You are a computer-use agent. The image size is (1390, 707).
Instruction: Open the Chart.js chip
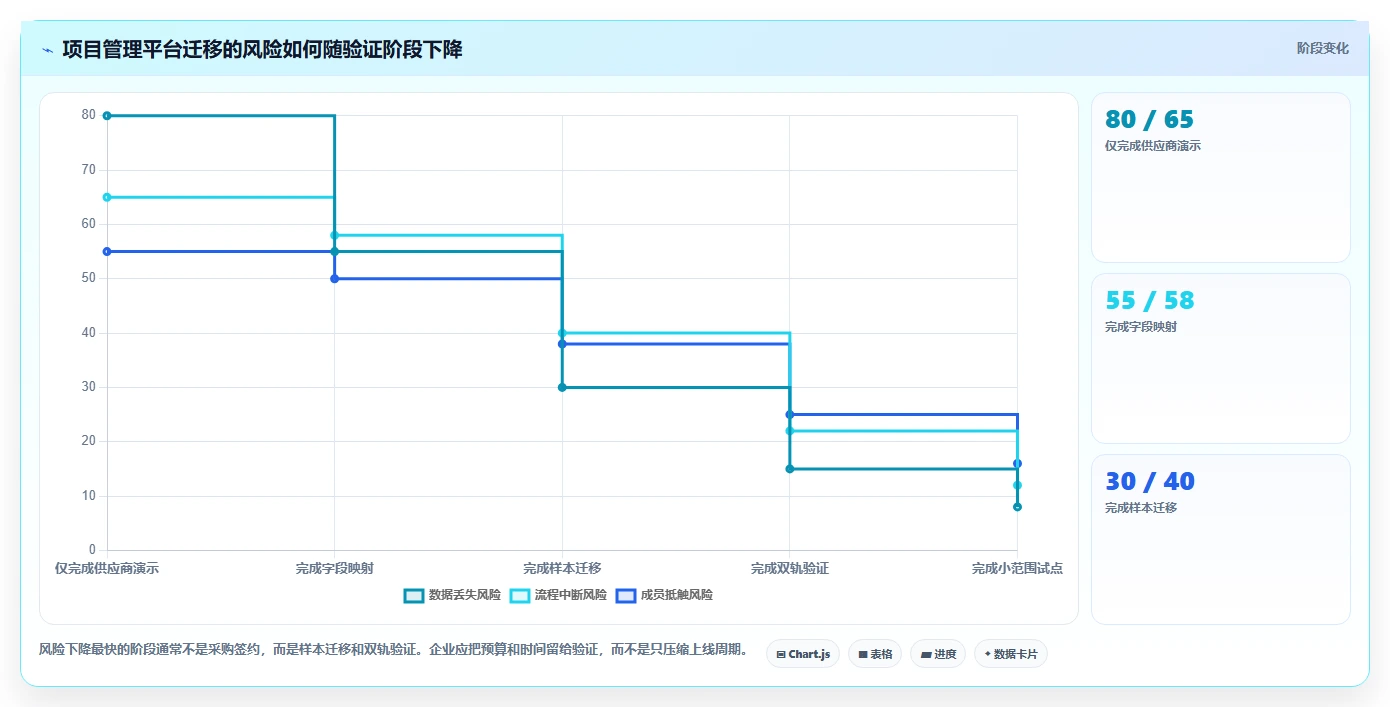coord(803,654)
